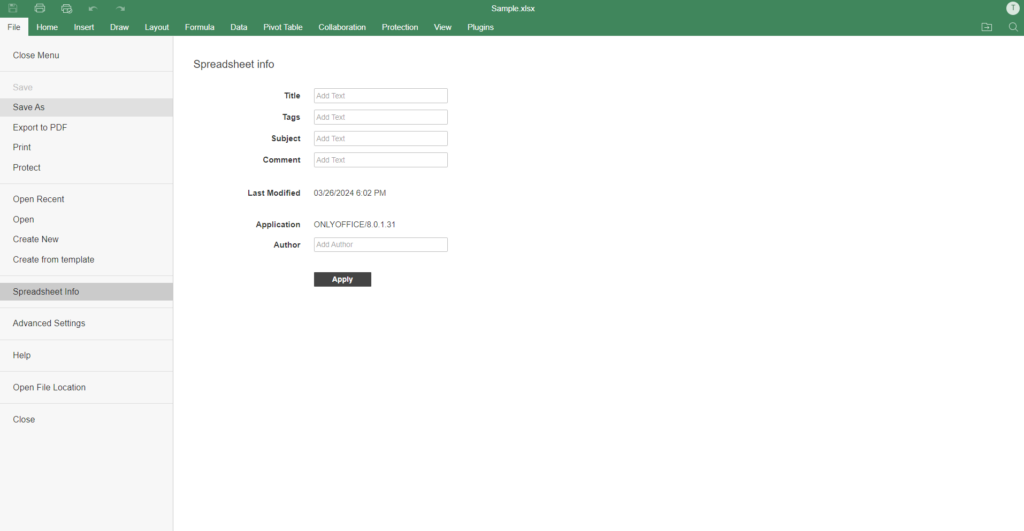Screen dimensions: 1024x531
Task: Click Open Recent in sidebar
Action: 38,199
